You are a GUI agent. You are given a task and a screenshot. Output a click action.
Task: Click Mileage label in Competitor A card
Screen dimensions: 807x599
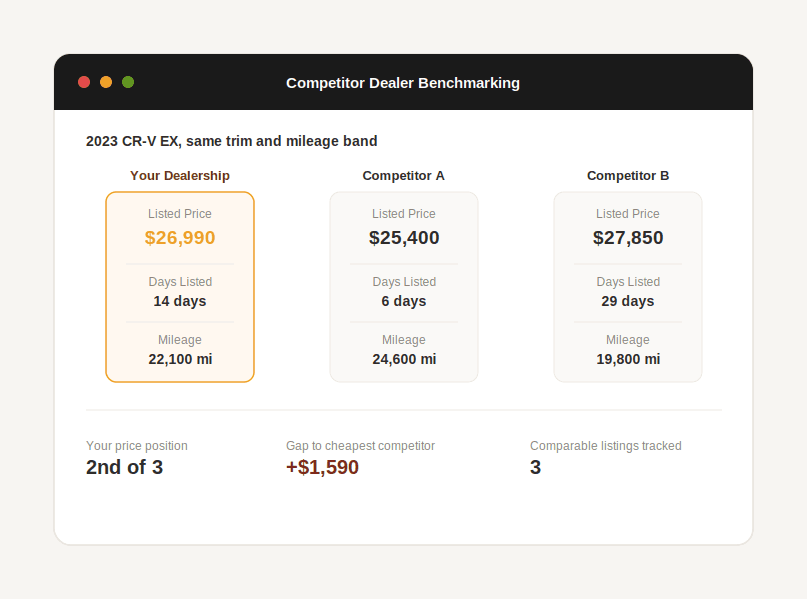404,340
